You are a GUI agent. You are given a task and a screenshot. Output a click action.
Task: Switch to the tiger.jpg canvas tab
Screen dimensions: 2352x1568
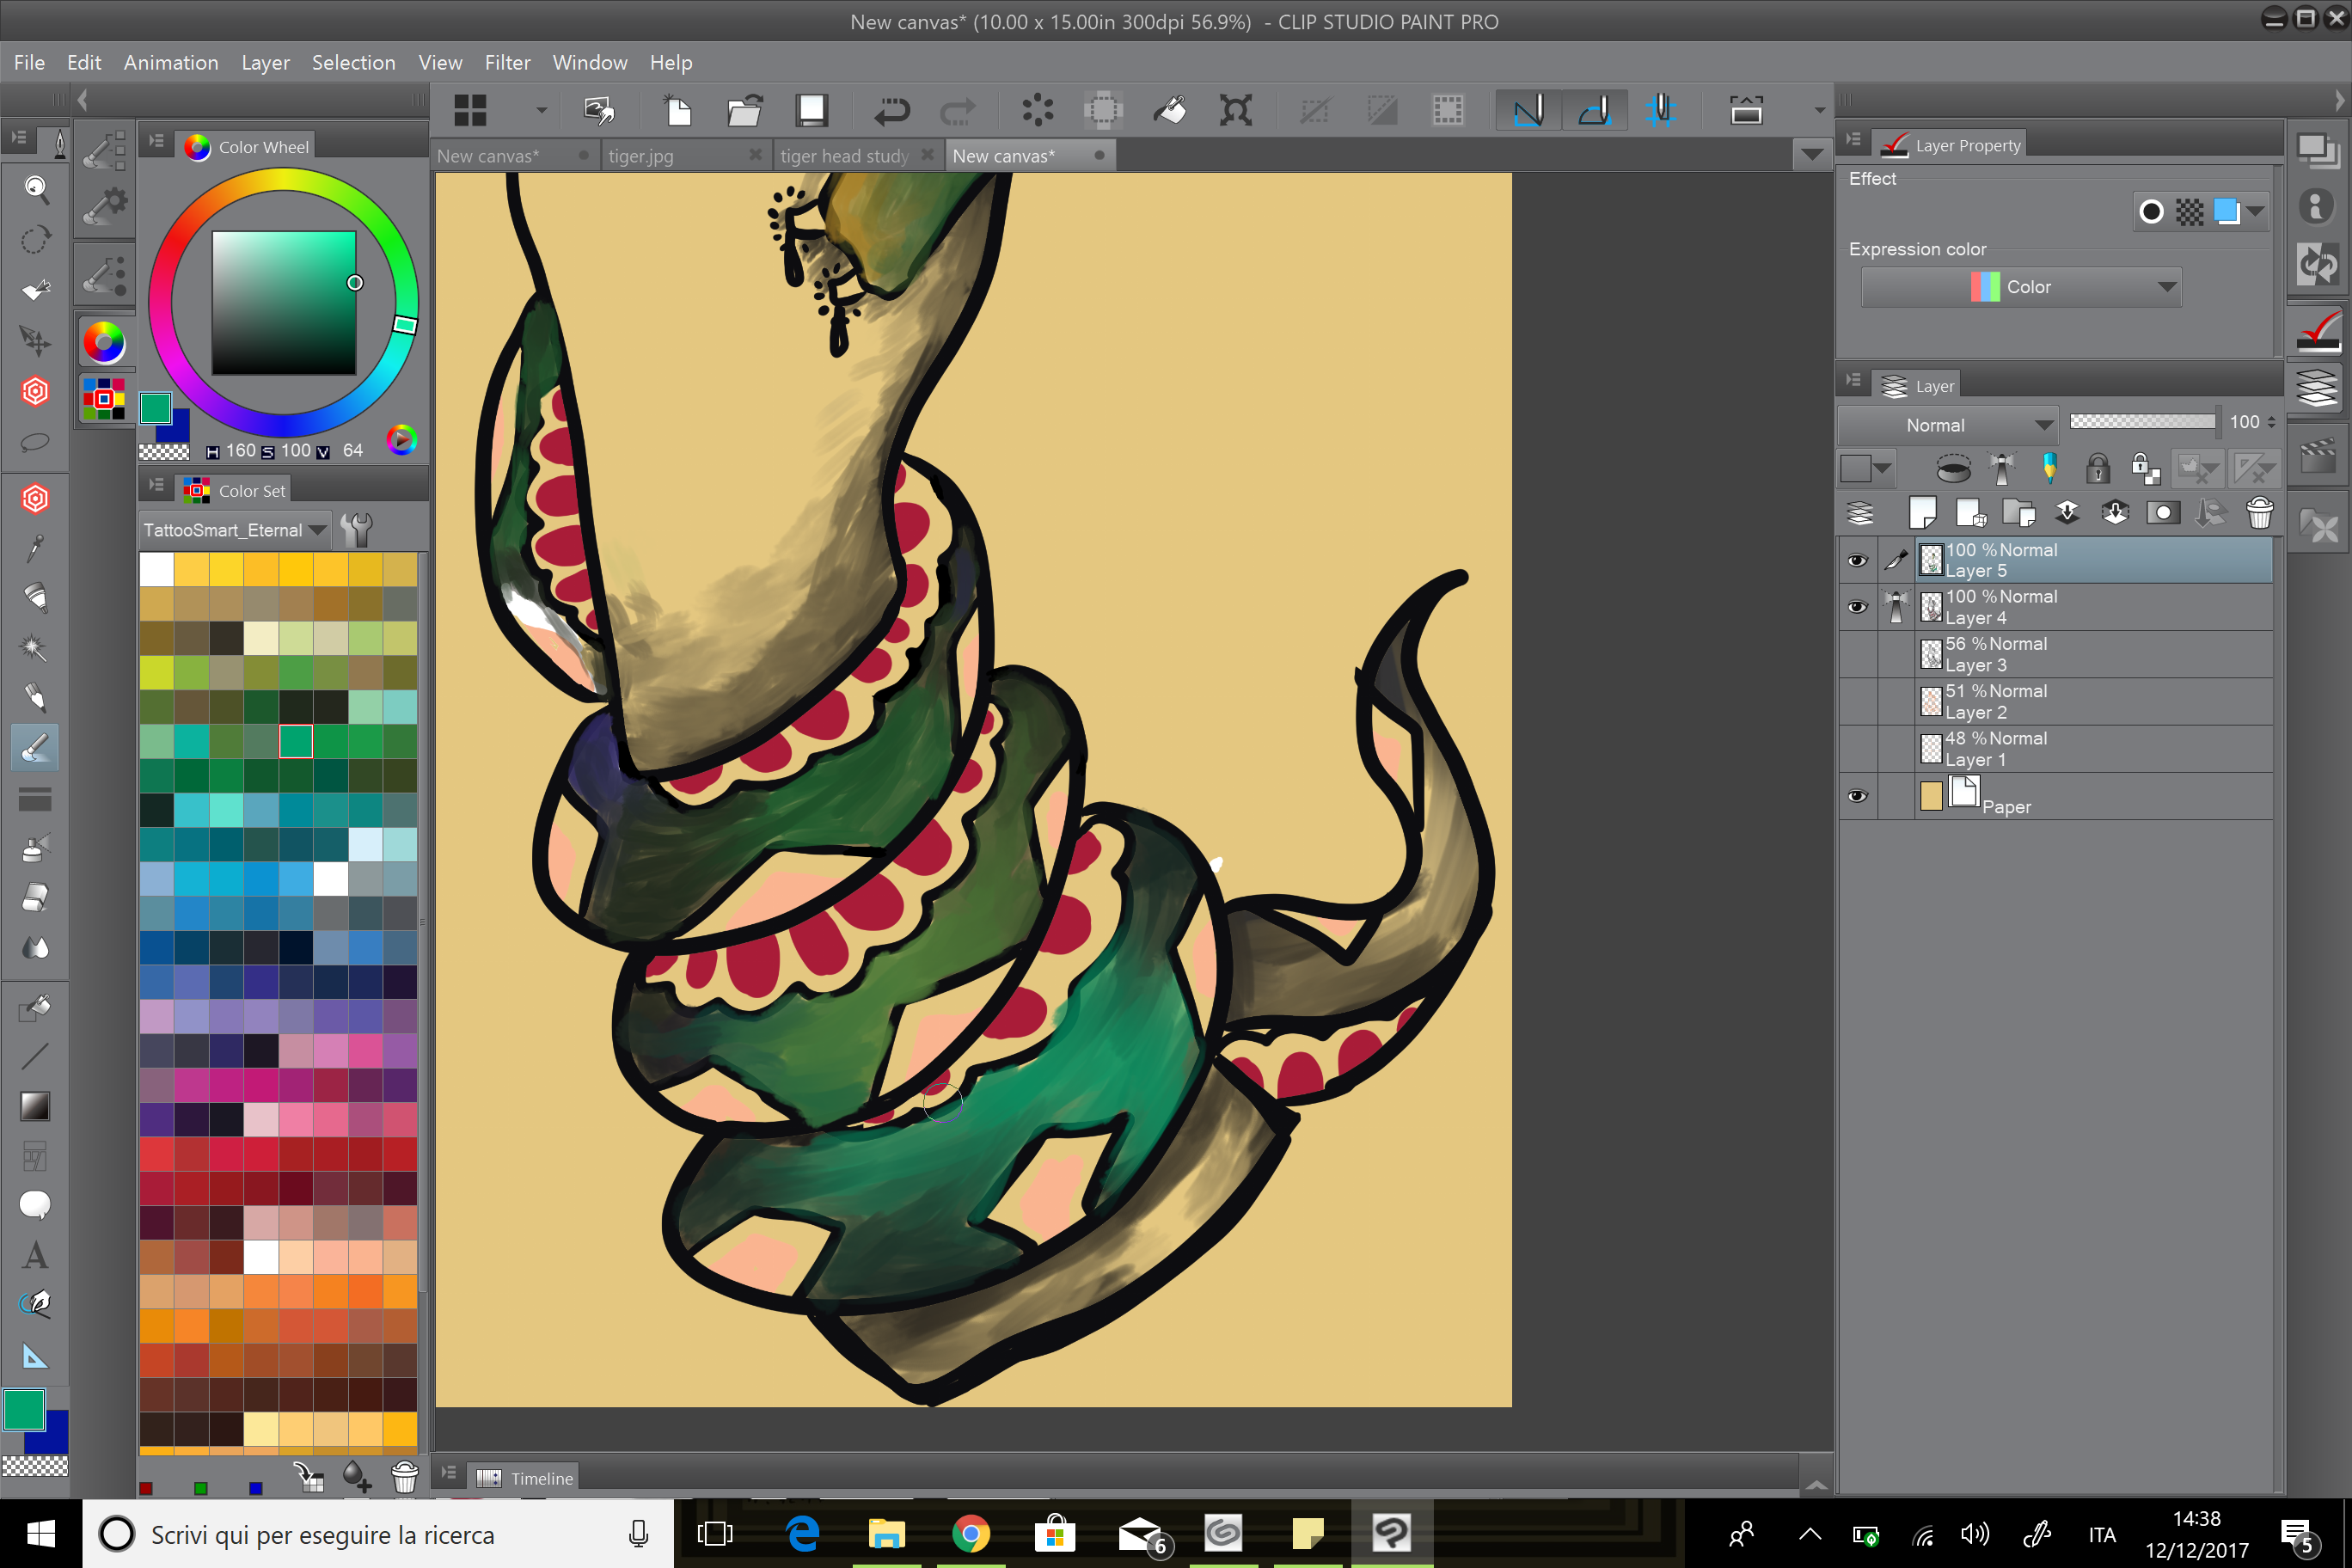tap(642, 156)
